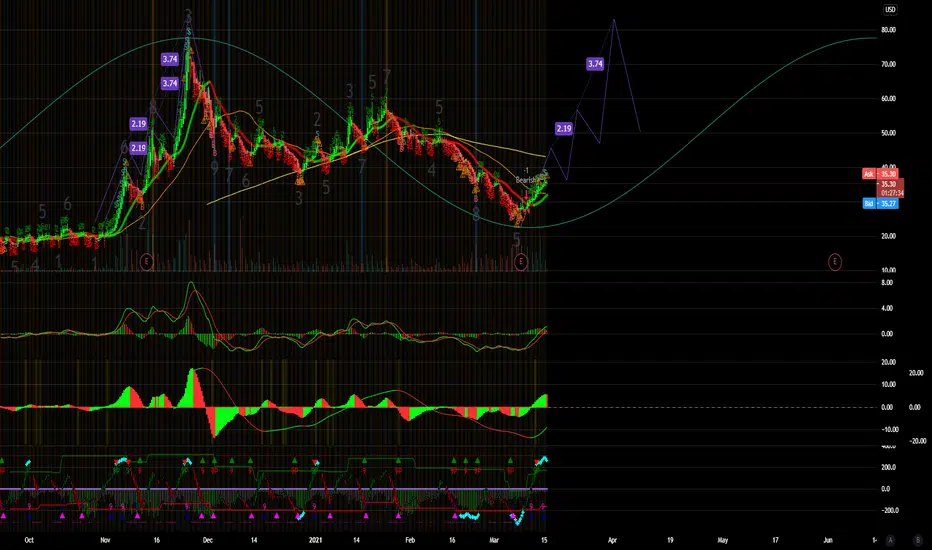932x550 pixels.
Task: Click the Oct time axis label
Action: [x=29, y=540]
